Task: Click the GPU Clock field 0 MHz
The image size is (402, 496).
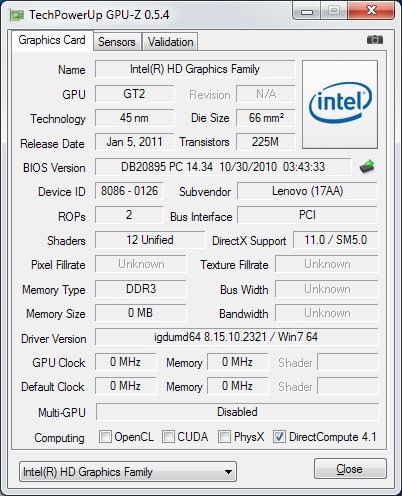Action: point(125,362)
